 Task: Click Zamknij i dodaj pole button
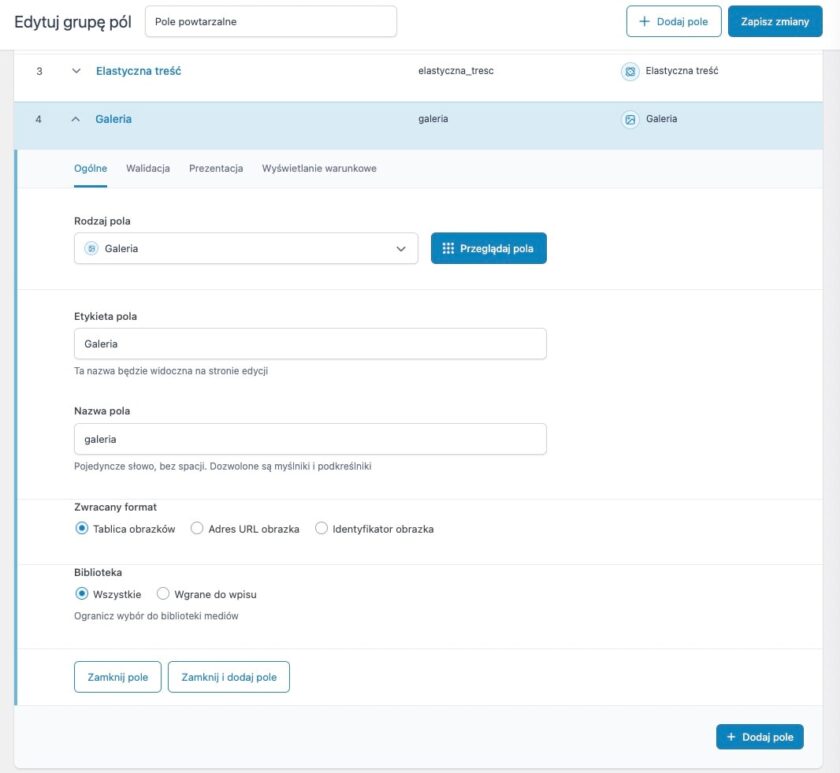click(x=229, y=677)
